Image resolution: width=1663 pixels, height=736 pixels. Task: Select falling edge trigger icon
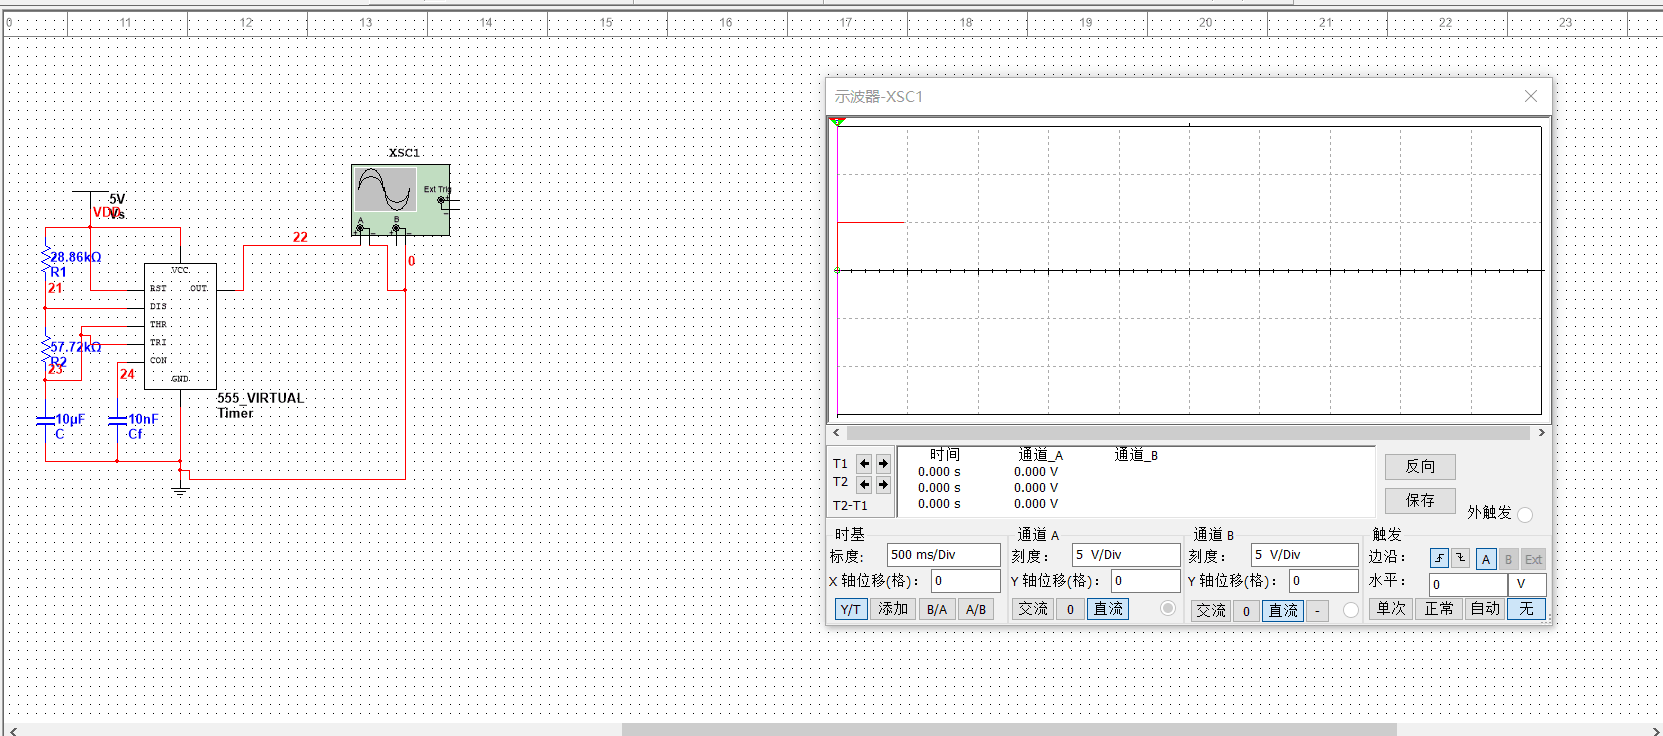point(1460,558)
